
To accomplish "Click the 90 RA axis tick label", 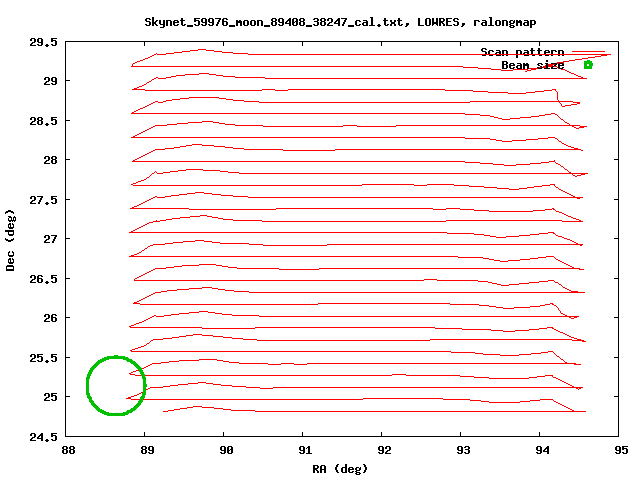I will 226,450.
